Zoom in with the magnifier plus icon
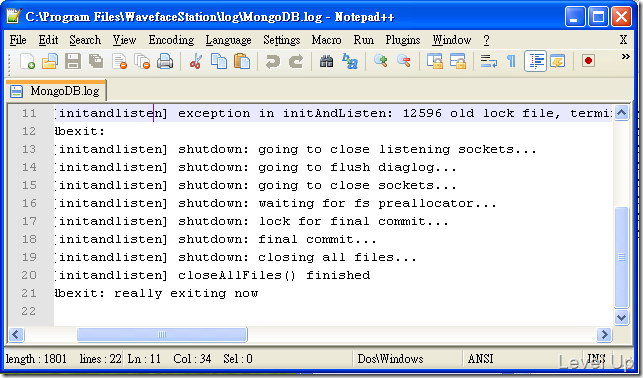Screen dimensions: 643x378 pyautogui.click(x=381, y=61)
